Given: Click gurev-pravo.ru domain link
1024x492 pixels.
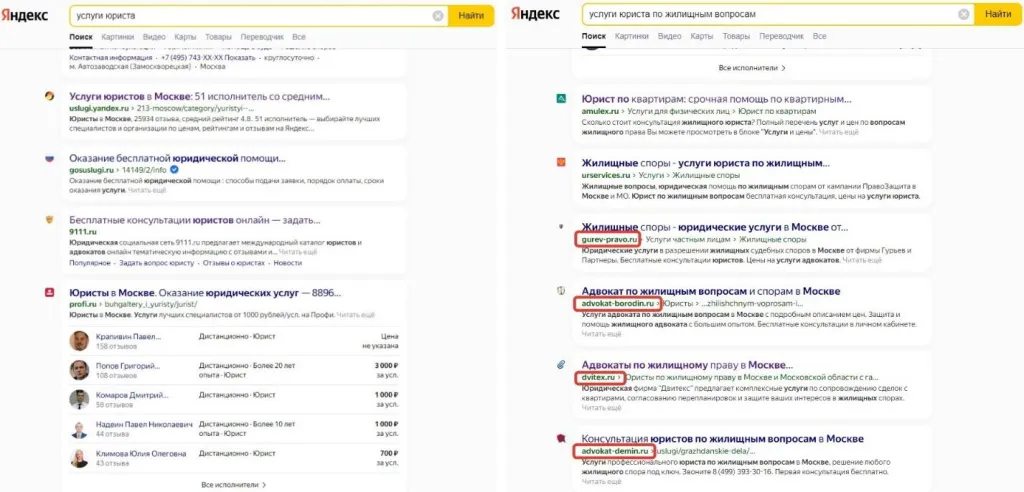Looking at the screenshot, I should 607,240.
